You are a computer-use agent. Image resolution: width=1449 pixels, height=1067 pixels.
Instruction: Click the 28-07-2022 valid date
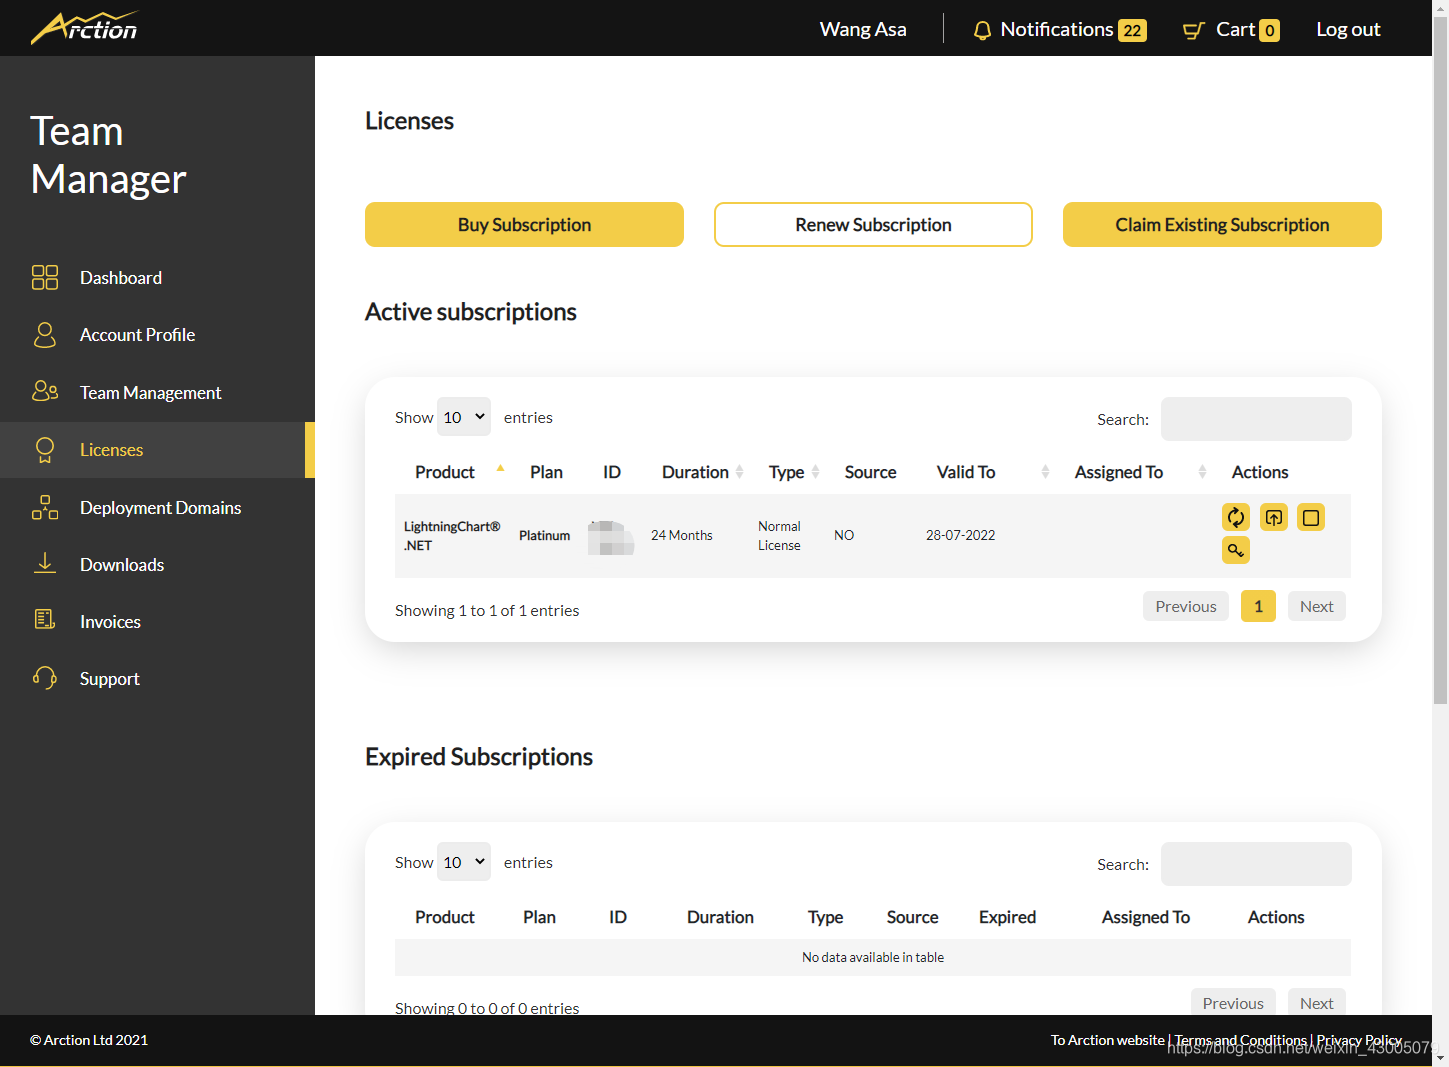coord(960,536)
